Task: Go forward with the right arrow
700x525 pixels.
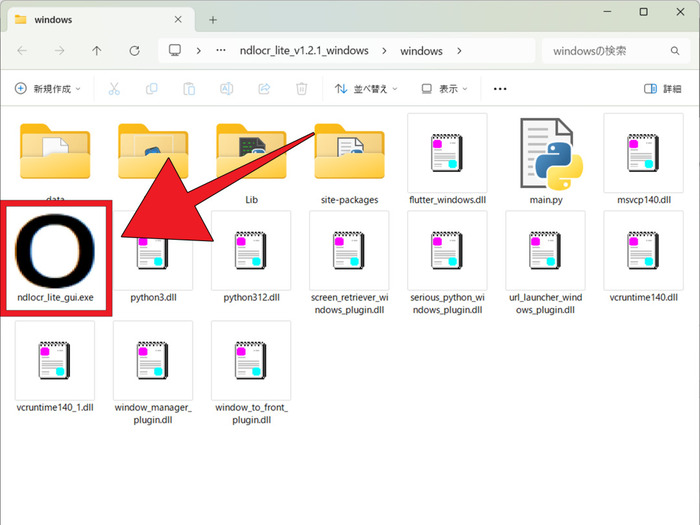Action: click(x=59, y=51)
